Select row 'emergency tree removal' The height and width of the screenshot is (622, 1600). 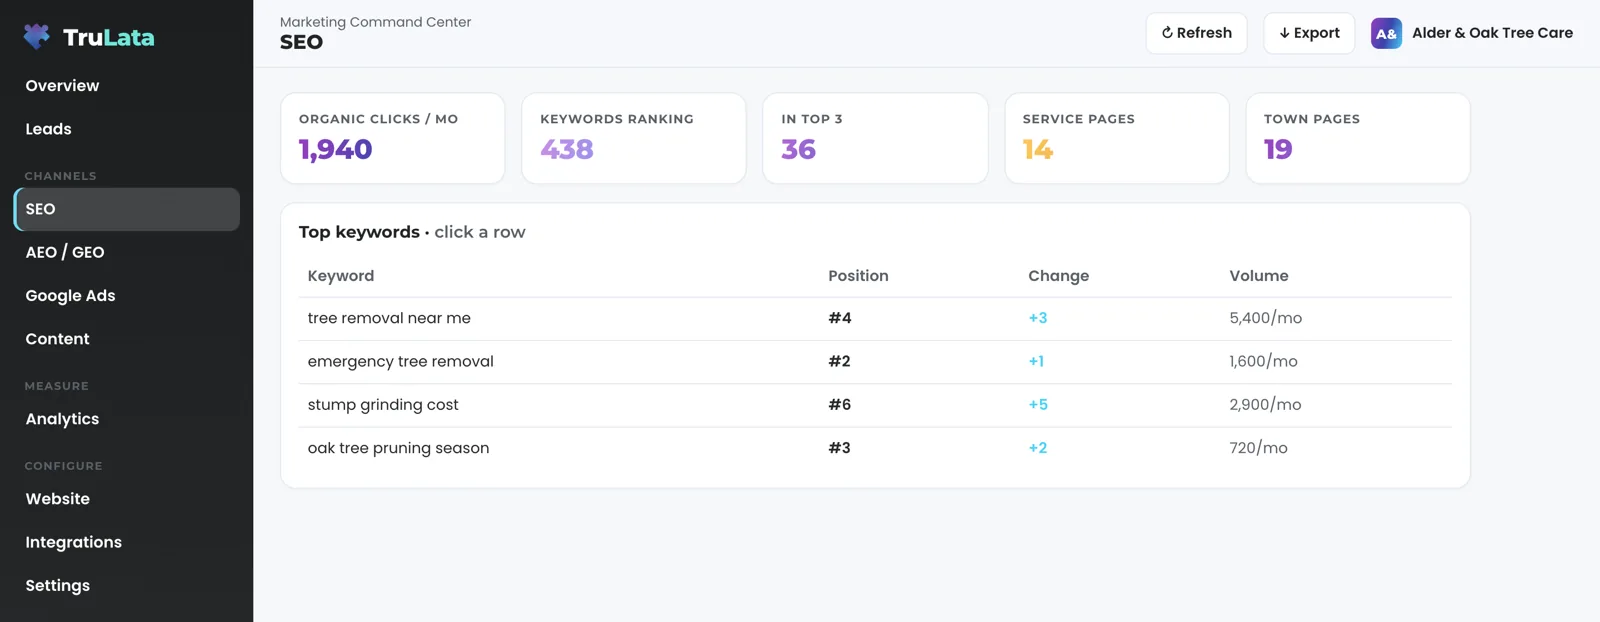pos(875,362)
